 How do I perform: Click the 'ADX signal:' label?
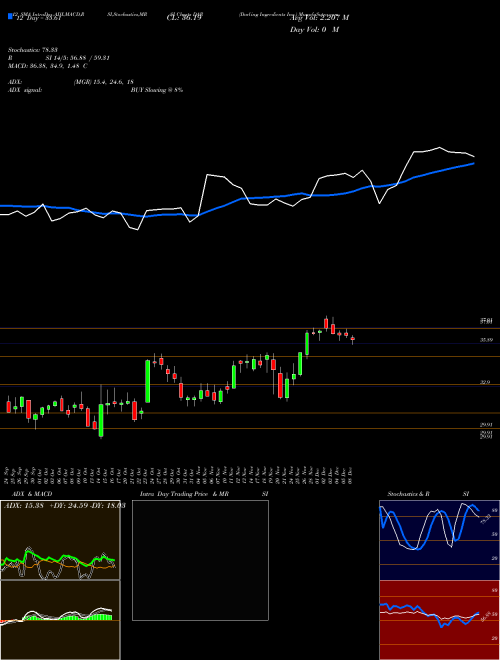pyautogui.click(x=25, y=90)
